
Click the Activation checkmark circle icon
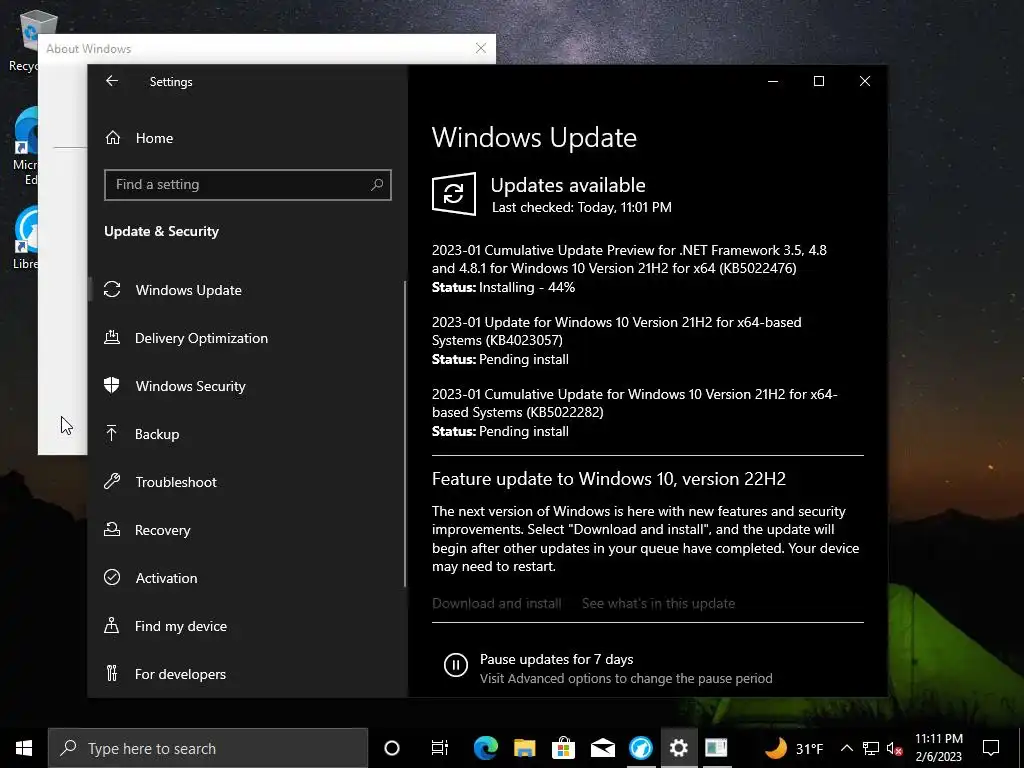click(112, 577)
